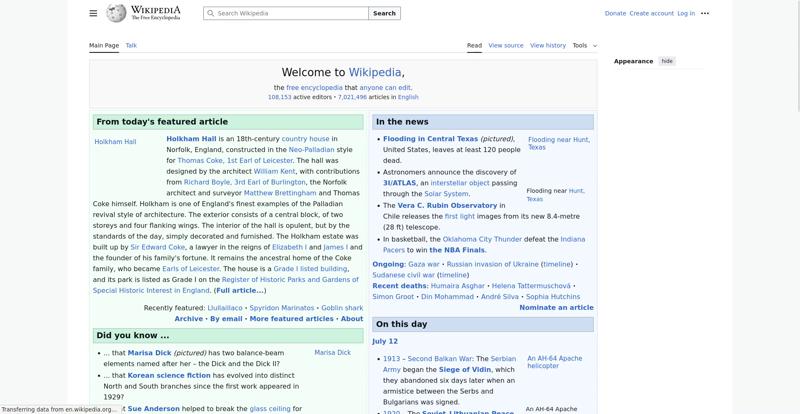Open the Marisa Dick bold link
Image resolution: width=800 pixels, height=414 pixels.
(149, 353)
